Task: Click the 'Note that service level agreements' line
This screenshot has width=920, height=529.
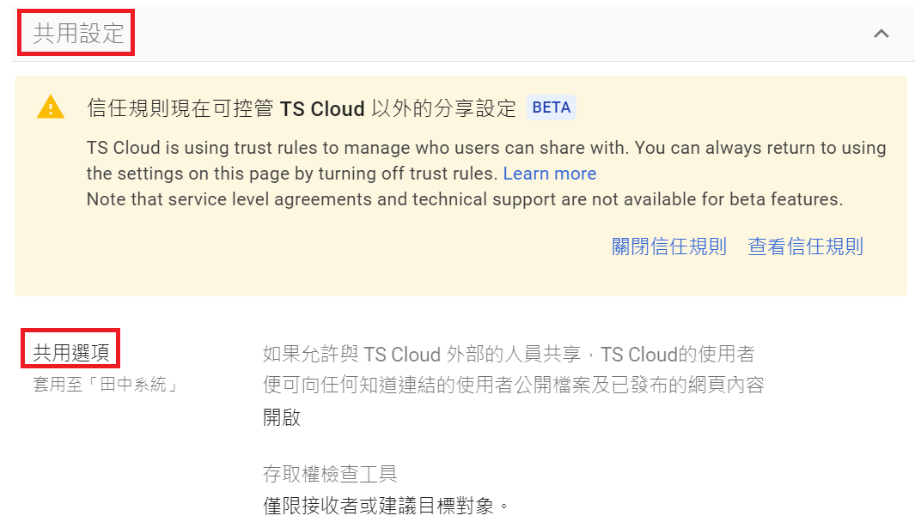Action: coord(464,199)
